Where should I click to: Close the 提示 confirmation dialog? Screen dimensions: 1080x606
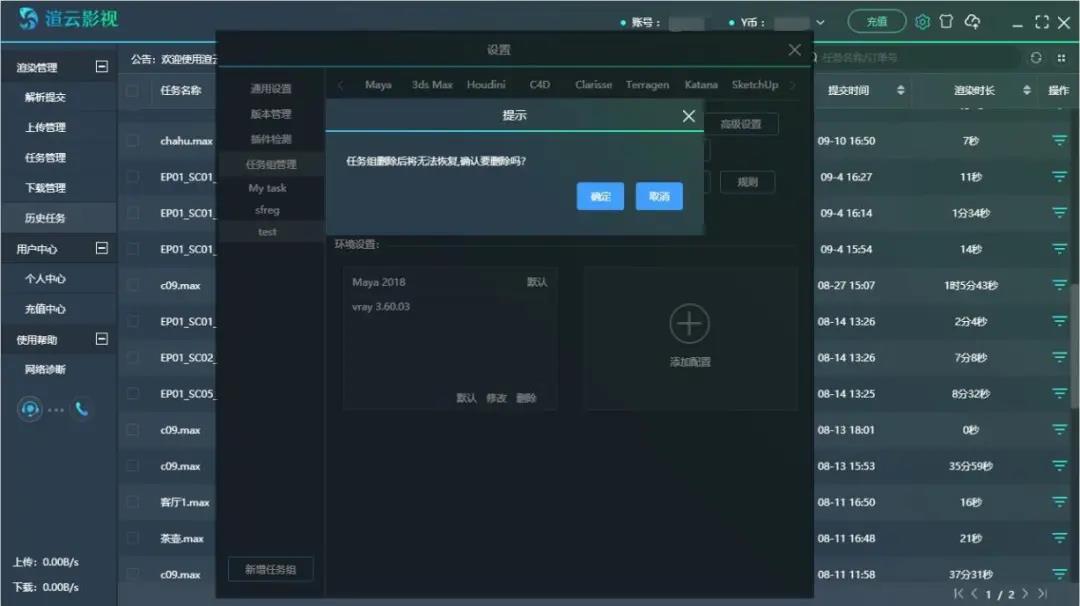(x=688, y=116)
